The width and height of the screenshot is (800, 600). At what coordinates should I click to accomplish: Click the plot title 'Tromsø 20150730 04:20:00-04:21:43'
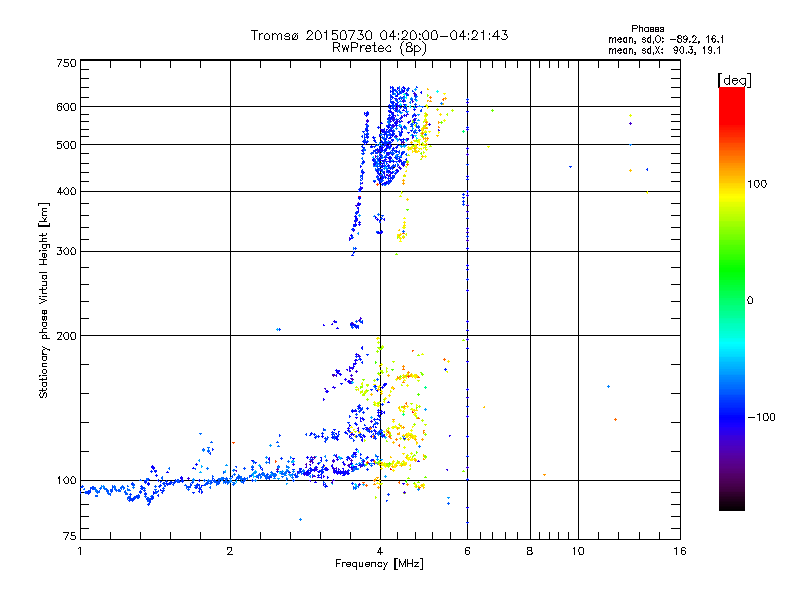[379, 35]
